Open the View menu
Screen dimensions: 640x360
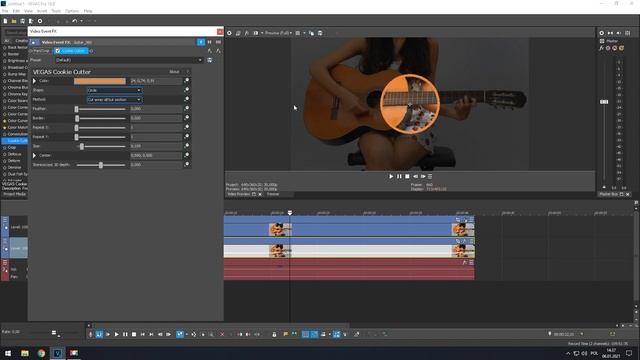click(28, 11)
